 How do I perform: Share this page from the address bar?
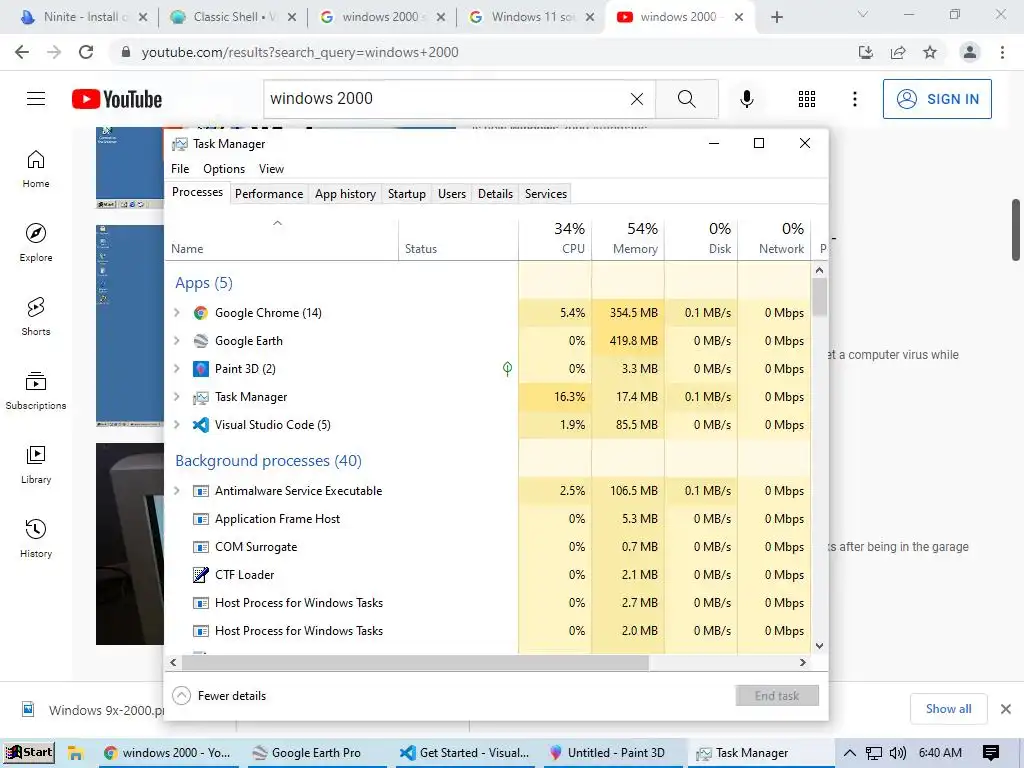[x=898, y=52]
